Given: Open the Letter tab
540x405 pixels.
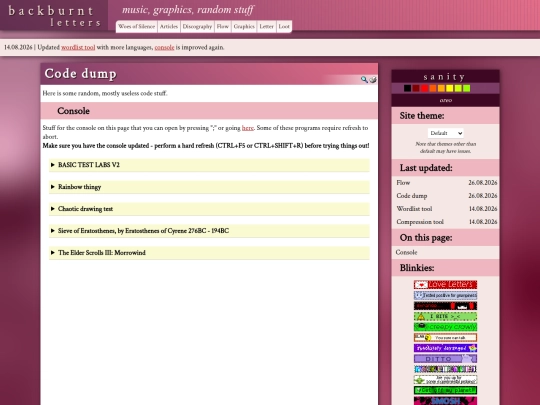Looking at the screenshot, I should [x=266, y=27].
